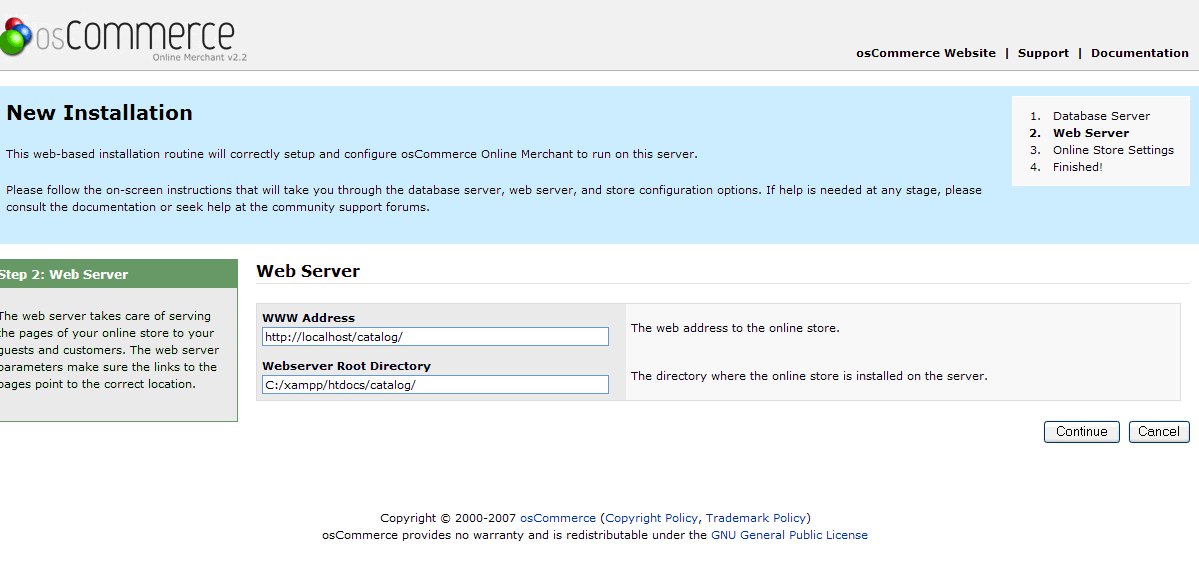Open the Trademark Policy link
This screenshot has height=563, width=1199.
pyautogui.click(x=755, y=518)
